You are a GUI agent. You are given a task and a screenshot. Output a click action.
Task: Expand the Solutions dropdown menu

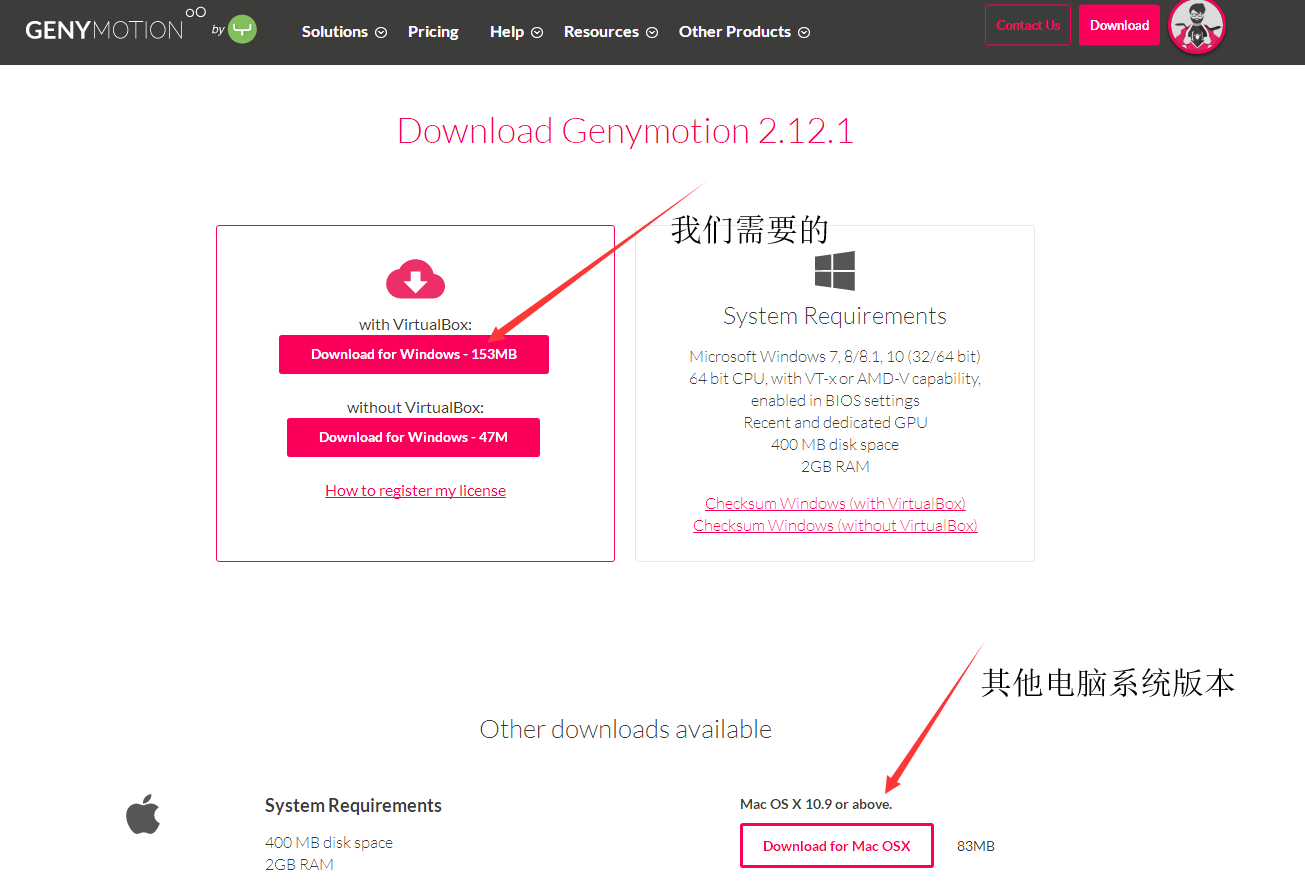(344, 32)
